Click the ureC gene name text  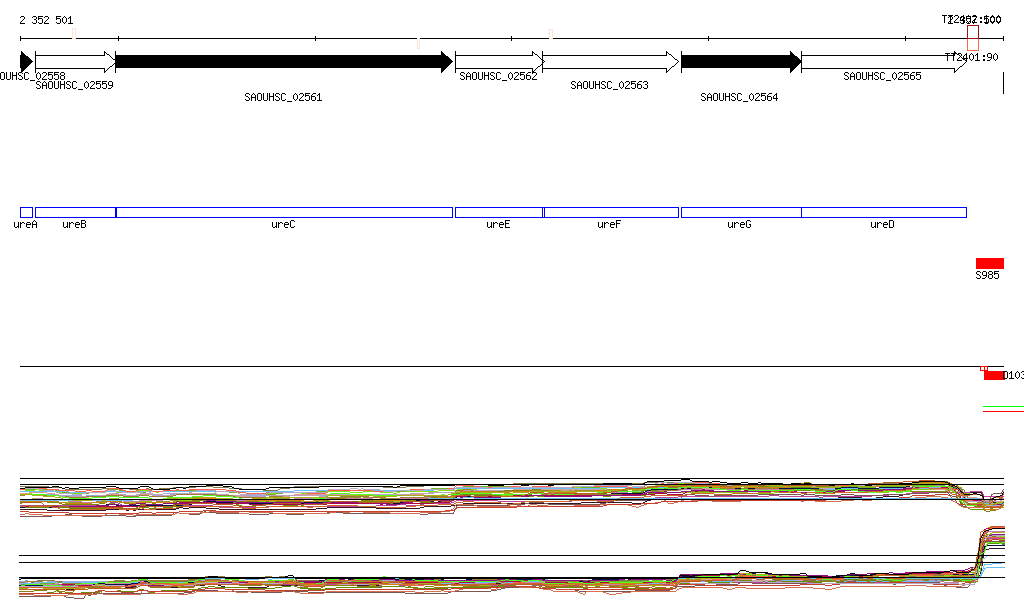(x=283, y=225)
